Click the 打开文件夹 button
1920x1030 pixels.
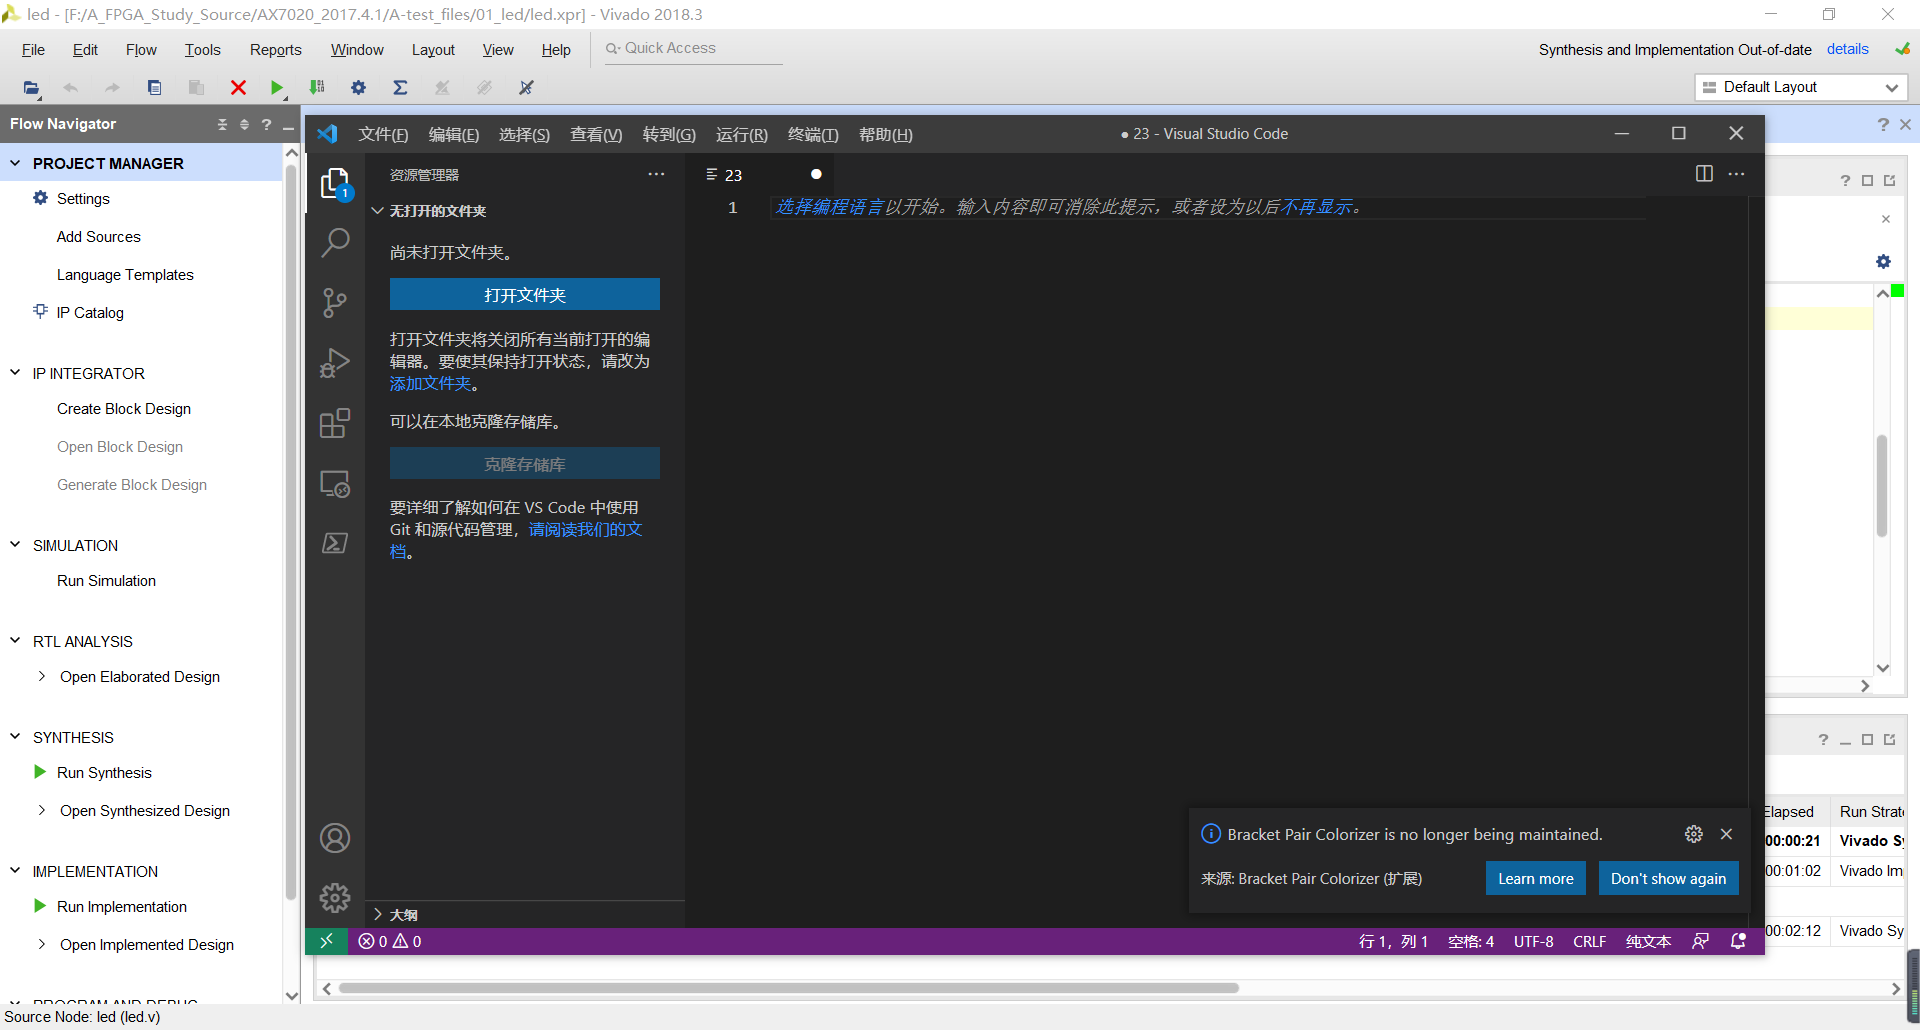(524, 294)
